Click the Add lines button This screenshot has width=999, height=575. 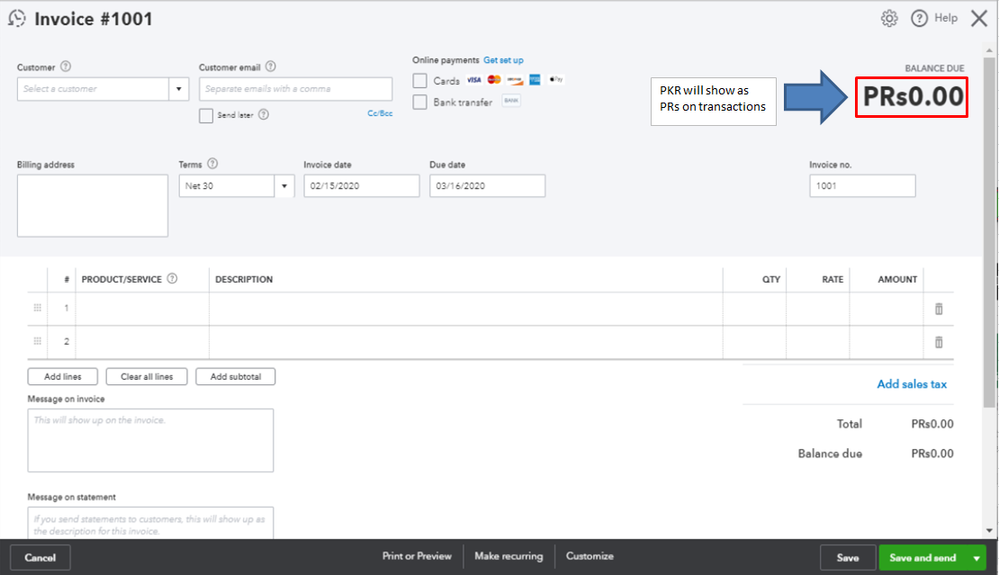(62, 376)
